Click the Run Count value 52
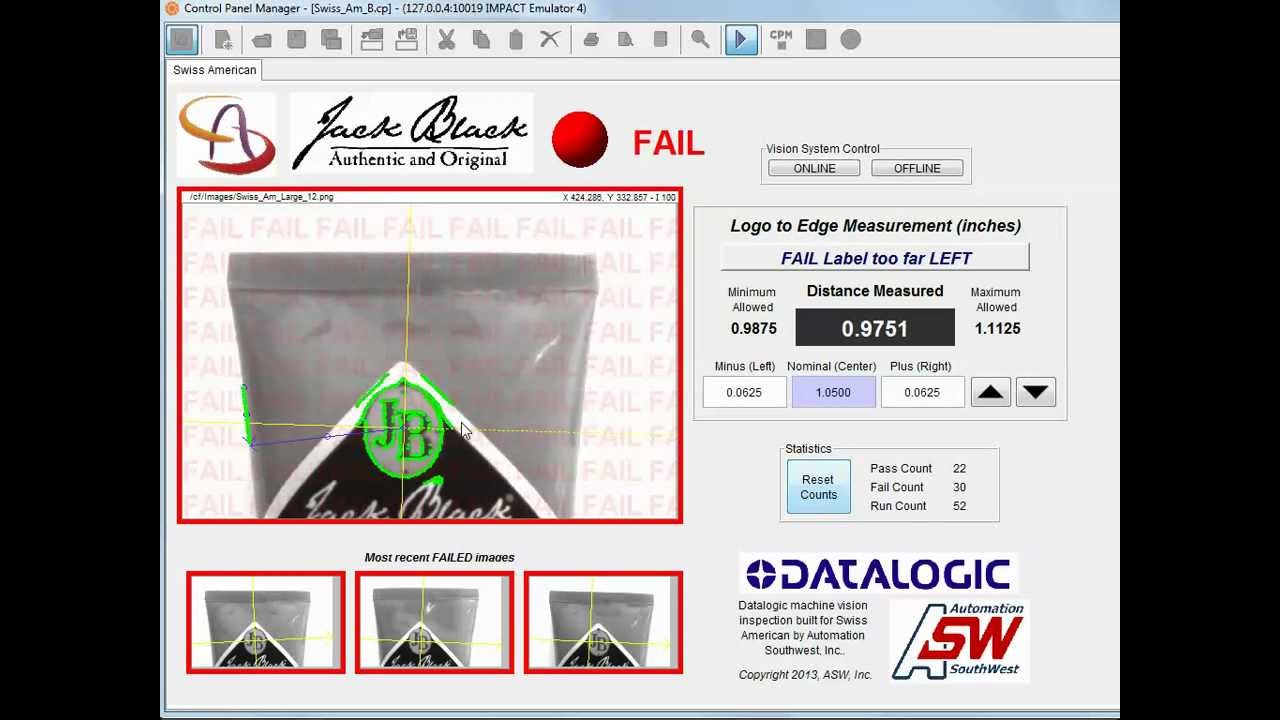The height and width of the screenshot is (720, 1280). pos(959,506)
